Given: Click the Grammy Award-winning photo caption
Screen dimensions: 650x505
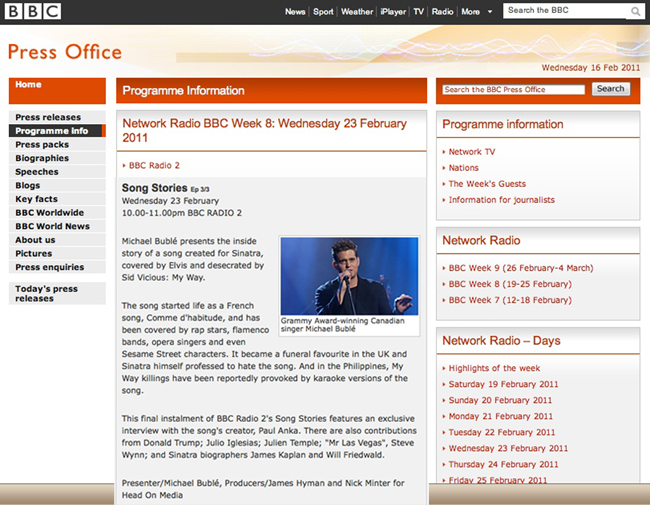Looking at the screenshot, I should [342, 325].
